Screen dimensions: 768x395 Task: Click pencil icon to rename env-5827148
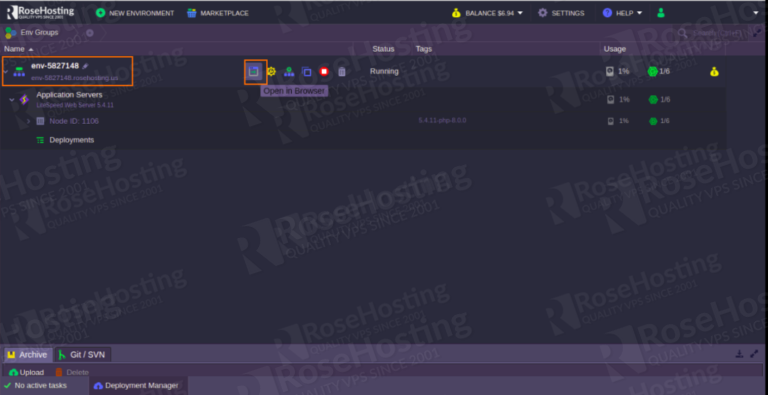(x=86, y=66)
